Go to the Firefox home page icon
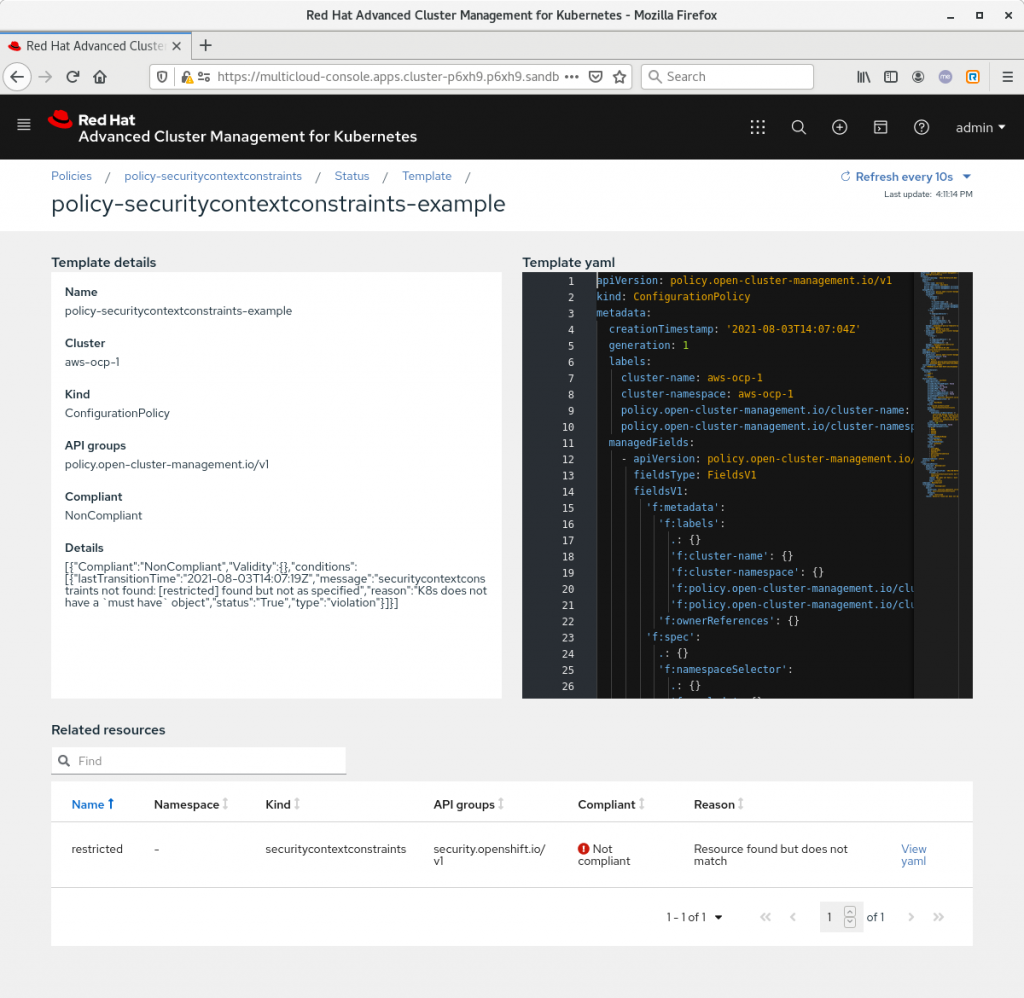This screenshot has width=1024, height=998. coord(100,76)
